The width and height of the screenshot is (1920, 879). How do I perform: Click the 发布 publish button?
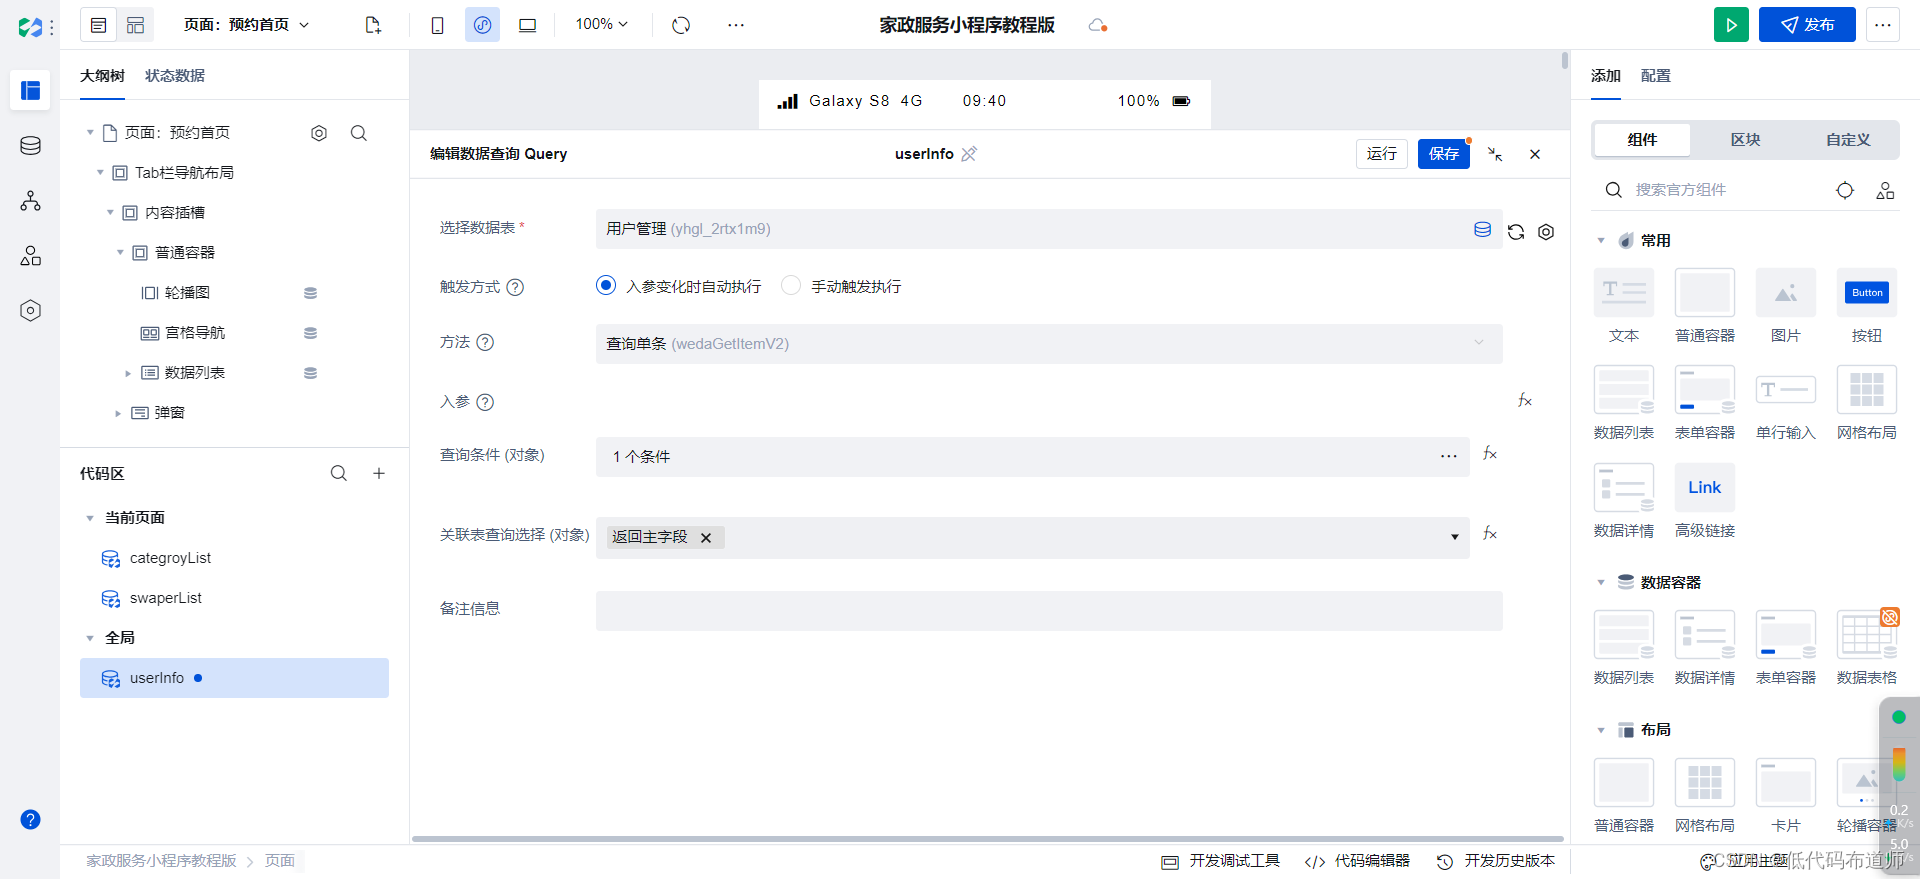point(1807,25)
